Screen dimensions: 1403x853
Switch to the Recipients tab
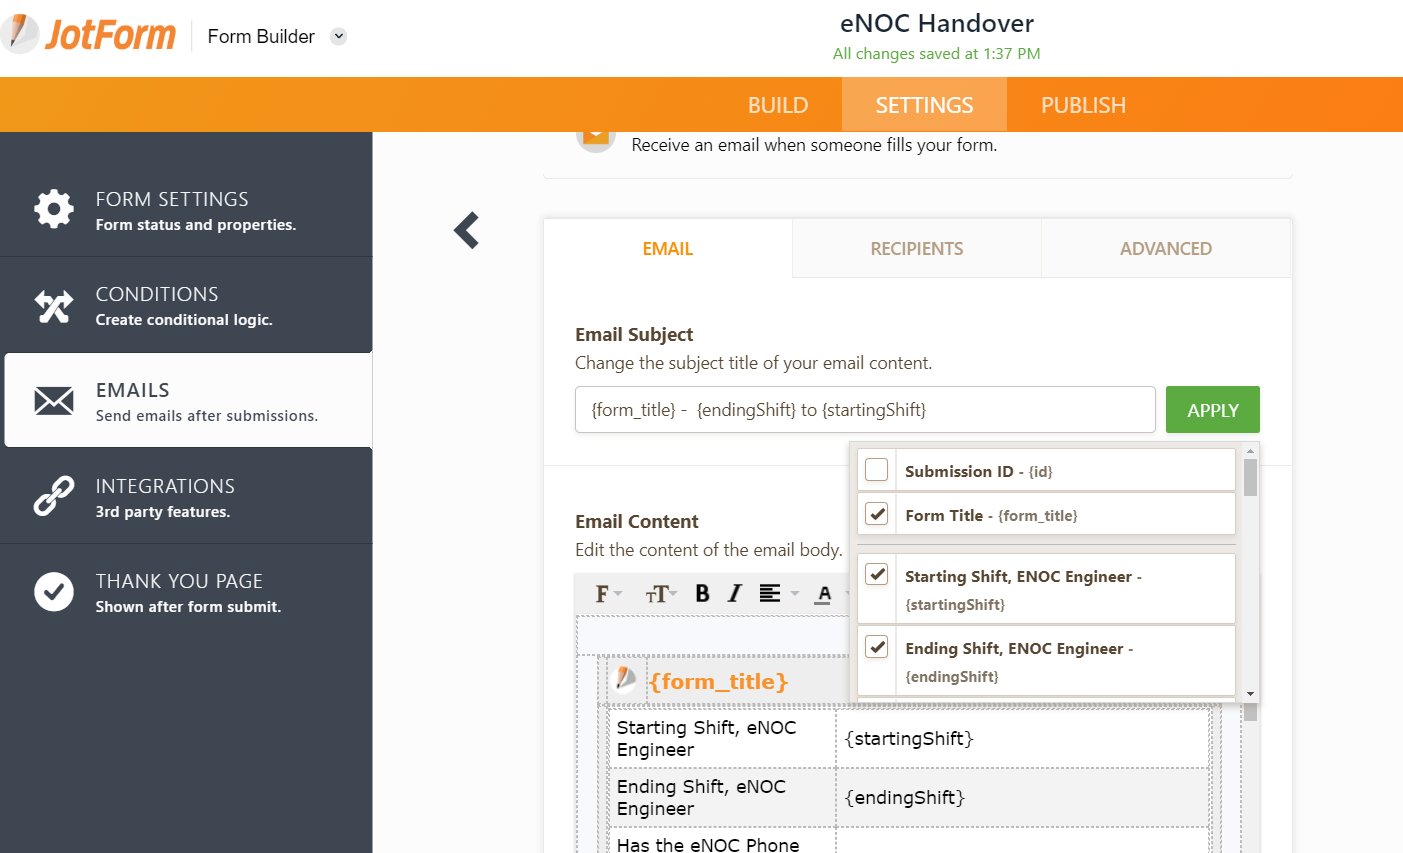916,249
